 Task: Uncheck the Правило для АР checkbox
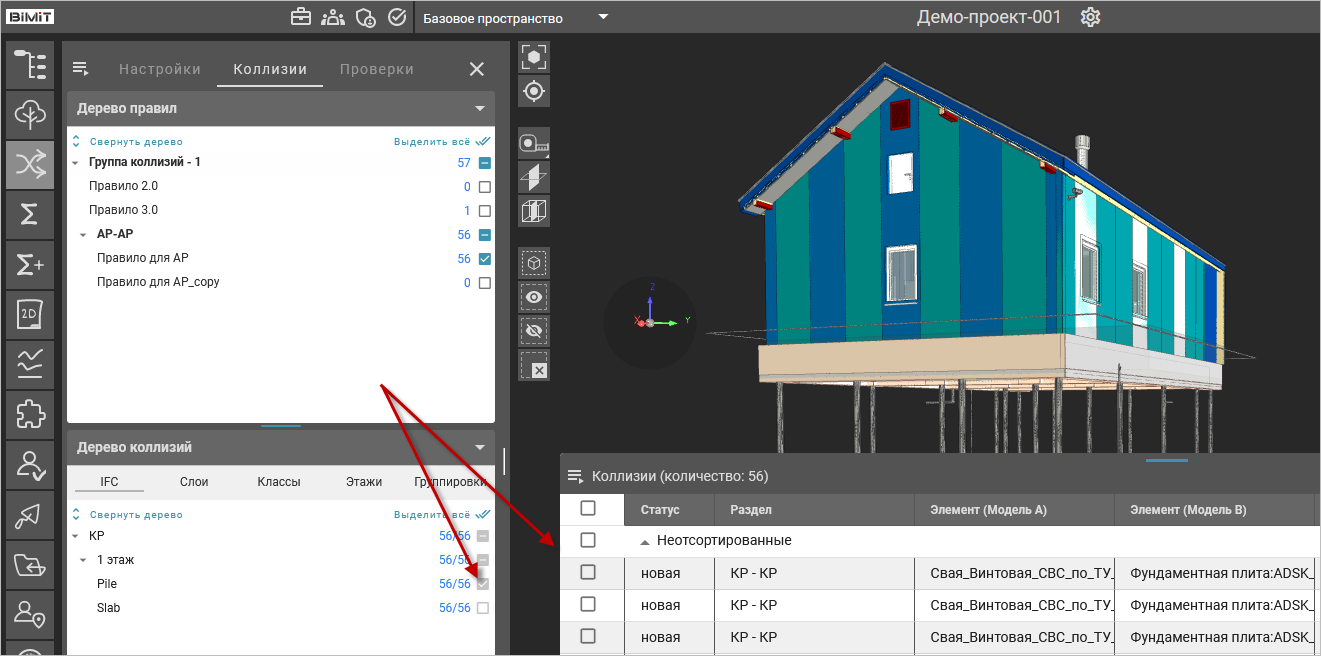[x=485, y=259]
